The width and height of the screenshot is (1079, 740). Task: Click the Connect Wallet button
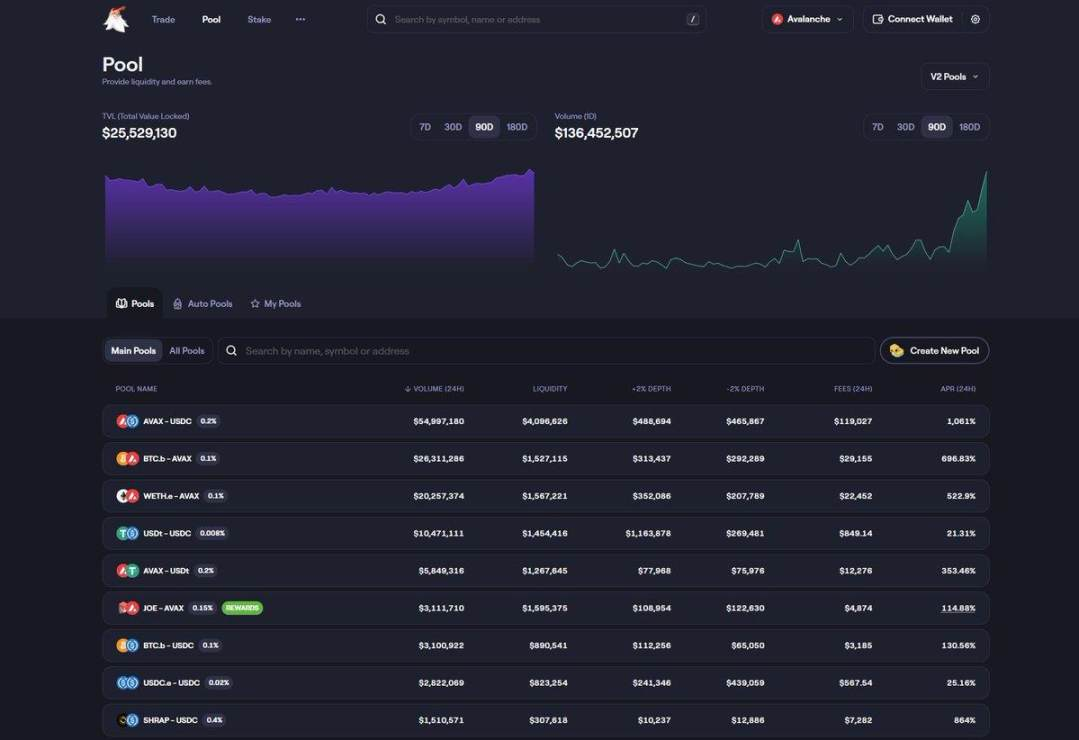(x=912, y=19)
